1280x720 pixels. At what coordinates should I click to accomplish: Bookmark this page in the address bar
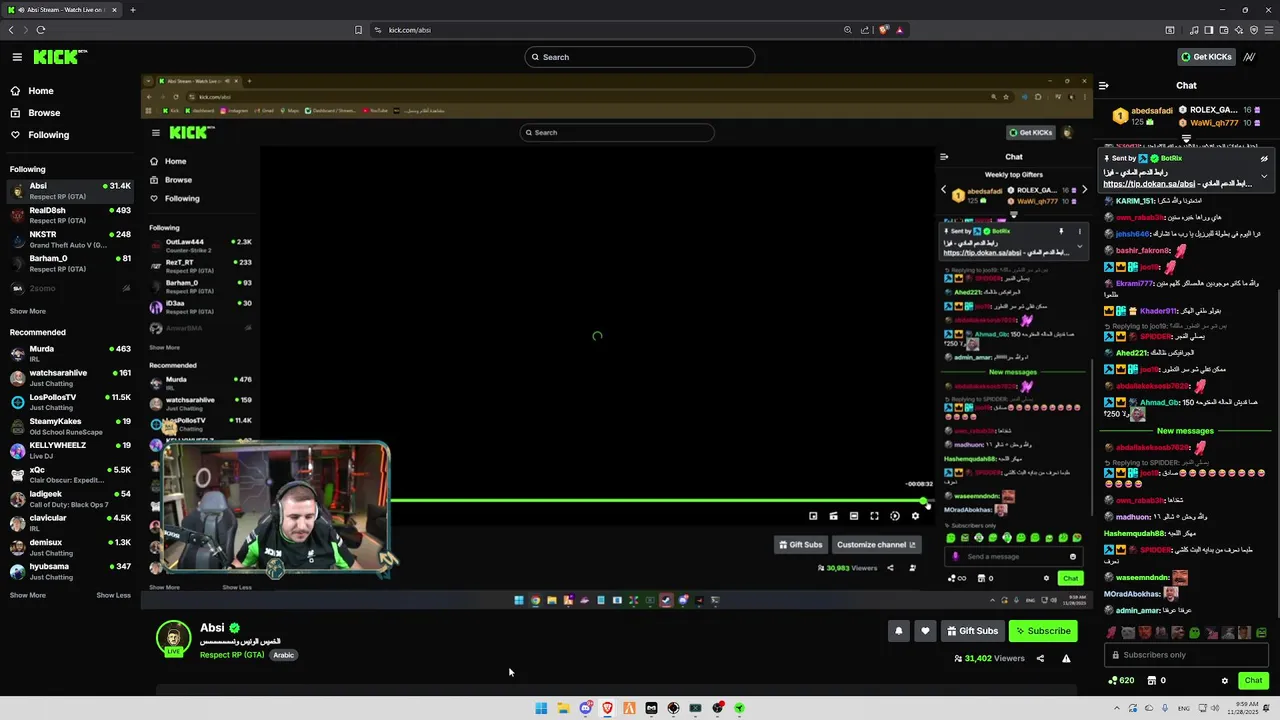(x=359, y=30)
